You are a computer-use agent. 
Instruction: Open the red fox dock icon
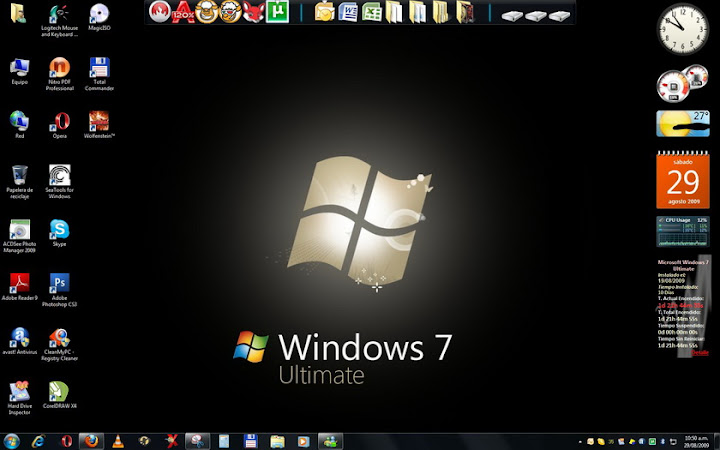[253, 12]
